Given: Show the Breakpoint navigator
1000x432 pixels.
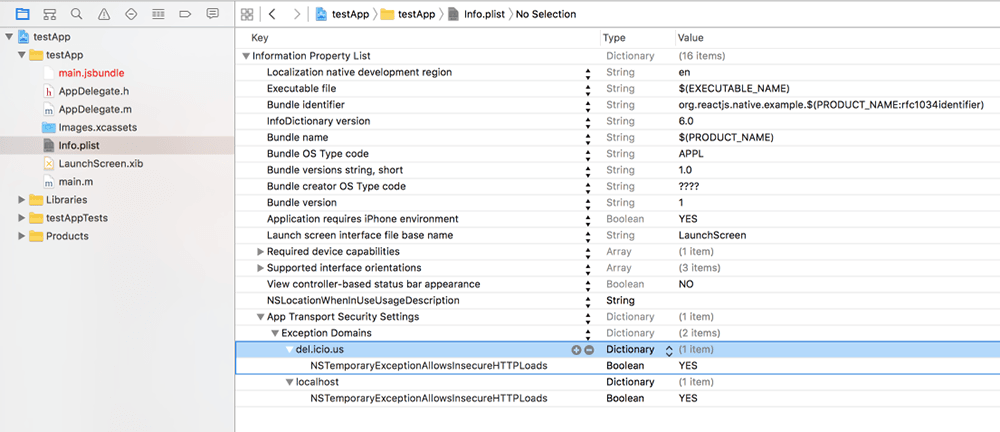Looking at the screenshot, I should pos(185,14).
